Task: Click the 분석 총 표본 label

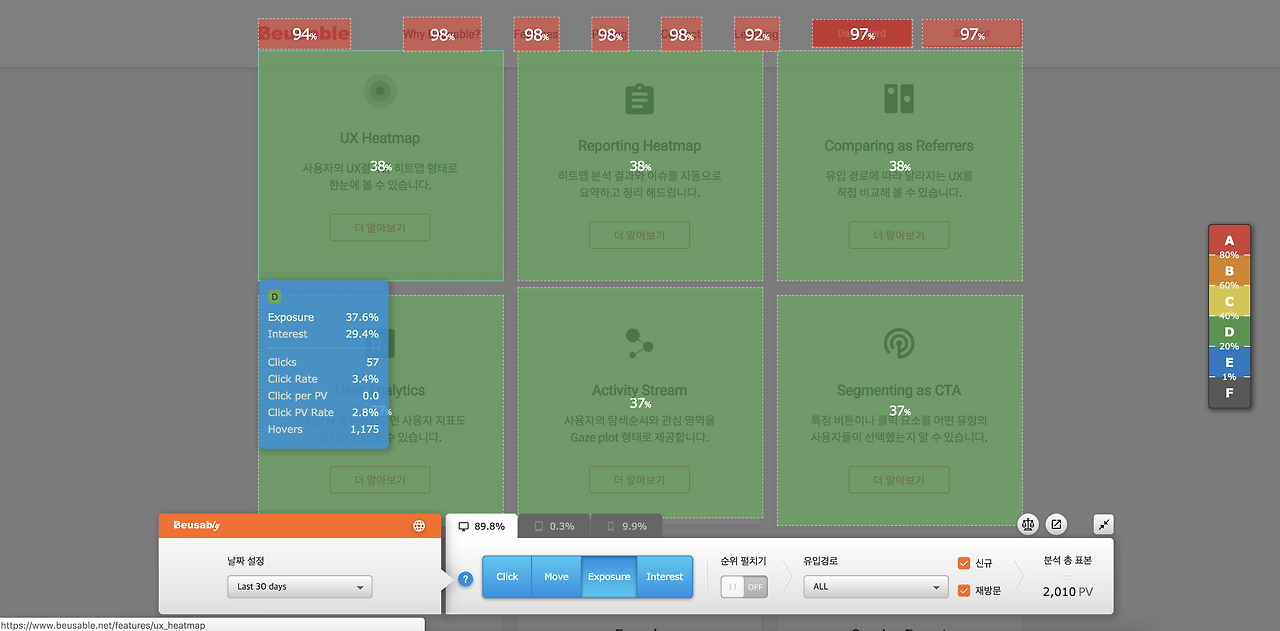Action: tap(1067, 560)
